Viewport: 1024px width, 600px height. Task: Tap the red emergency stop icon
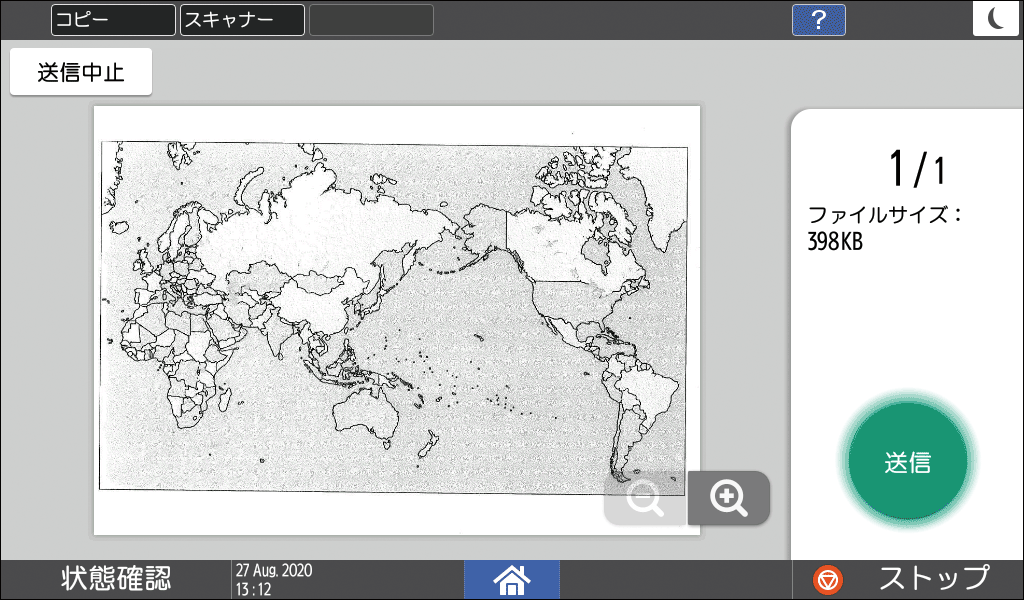[x=827, y=578]
